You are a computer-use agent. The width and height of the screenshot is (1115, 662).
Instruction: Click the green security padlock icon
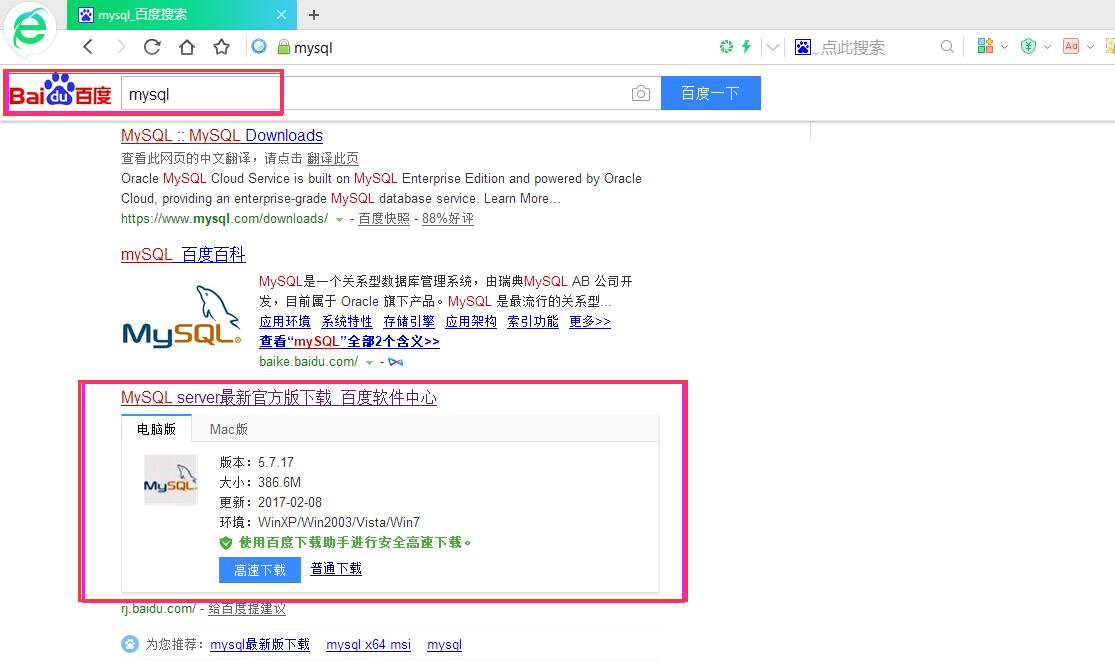pyautogui.click(x=284, y=47)
